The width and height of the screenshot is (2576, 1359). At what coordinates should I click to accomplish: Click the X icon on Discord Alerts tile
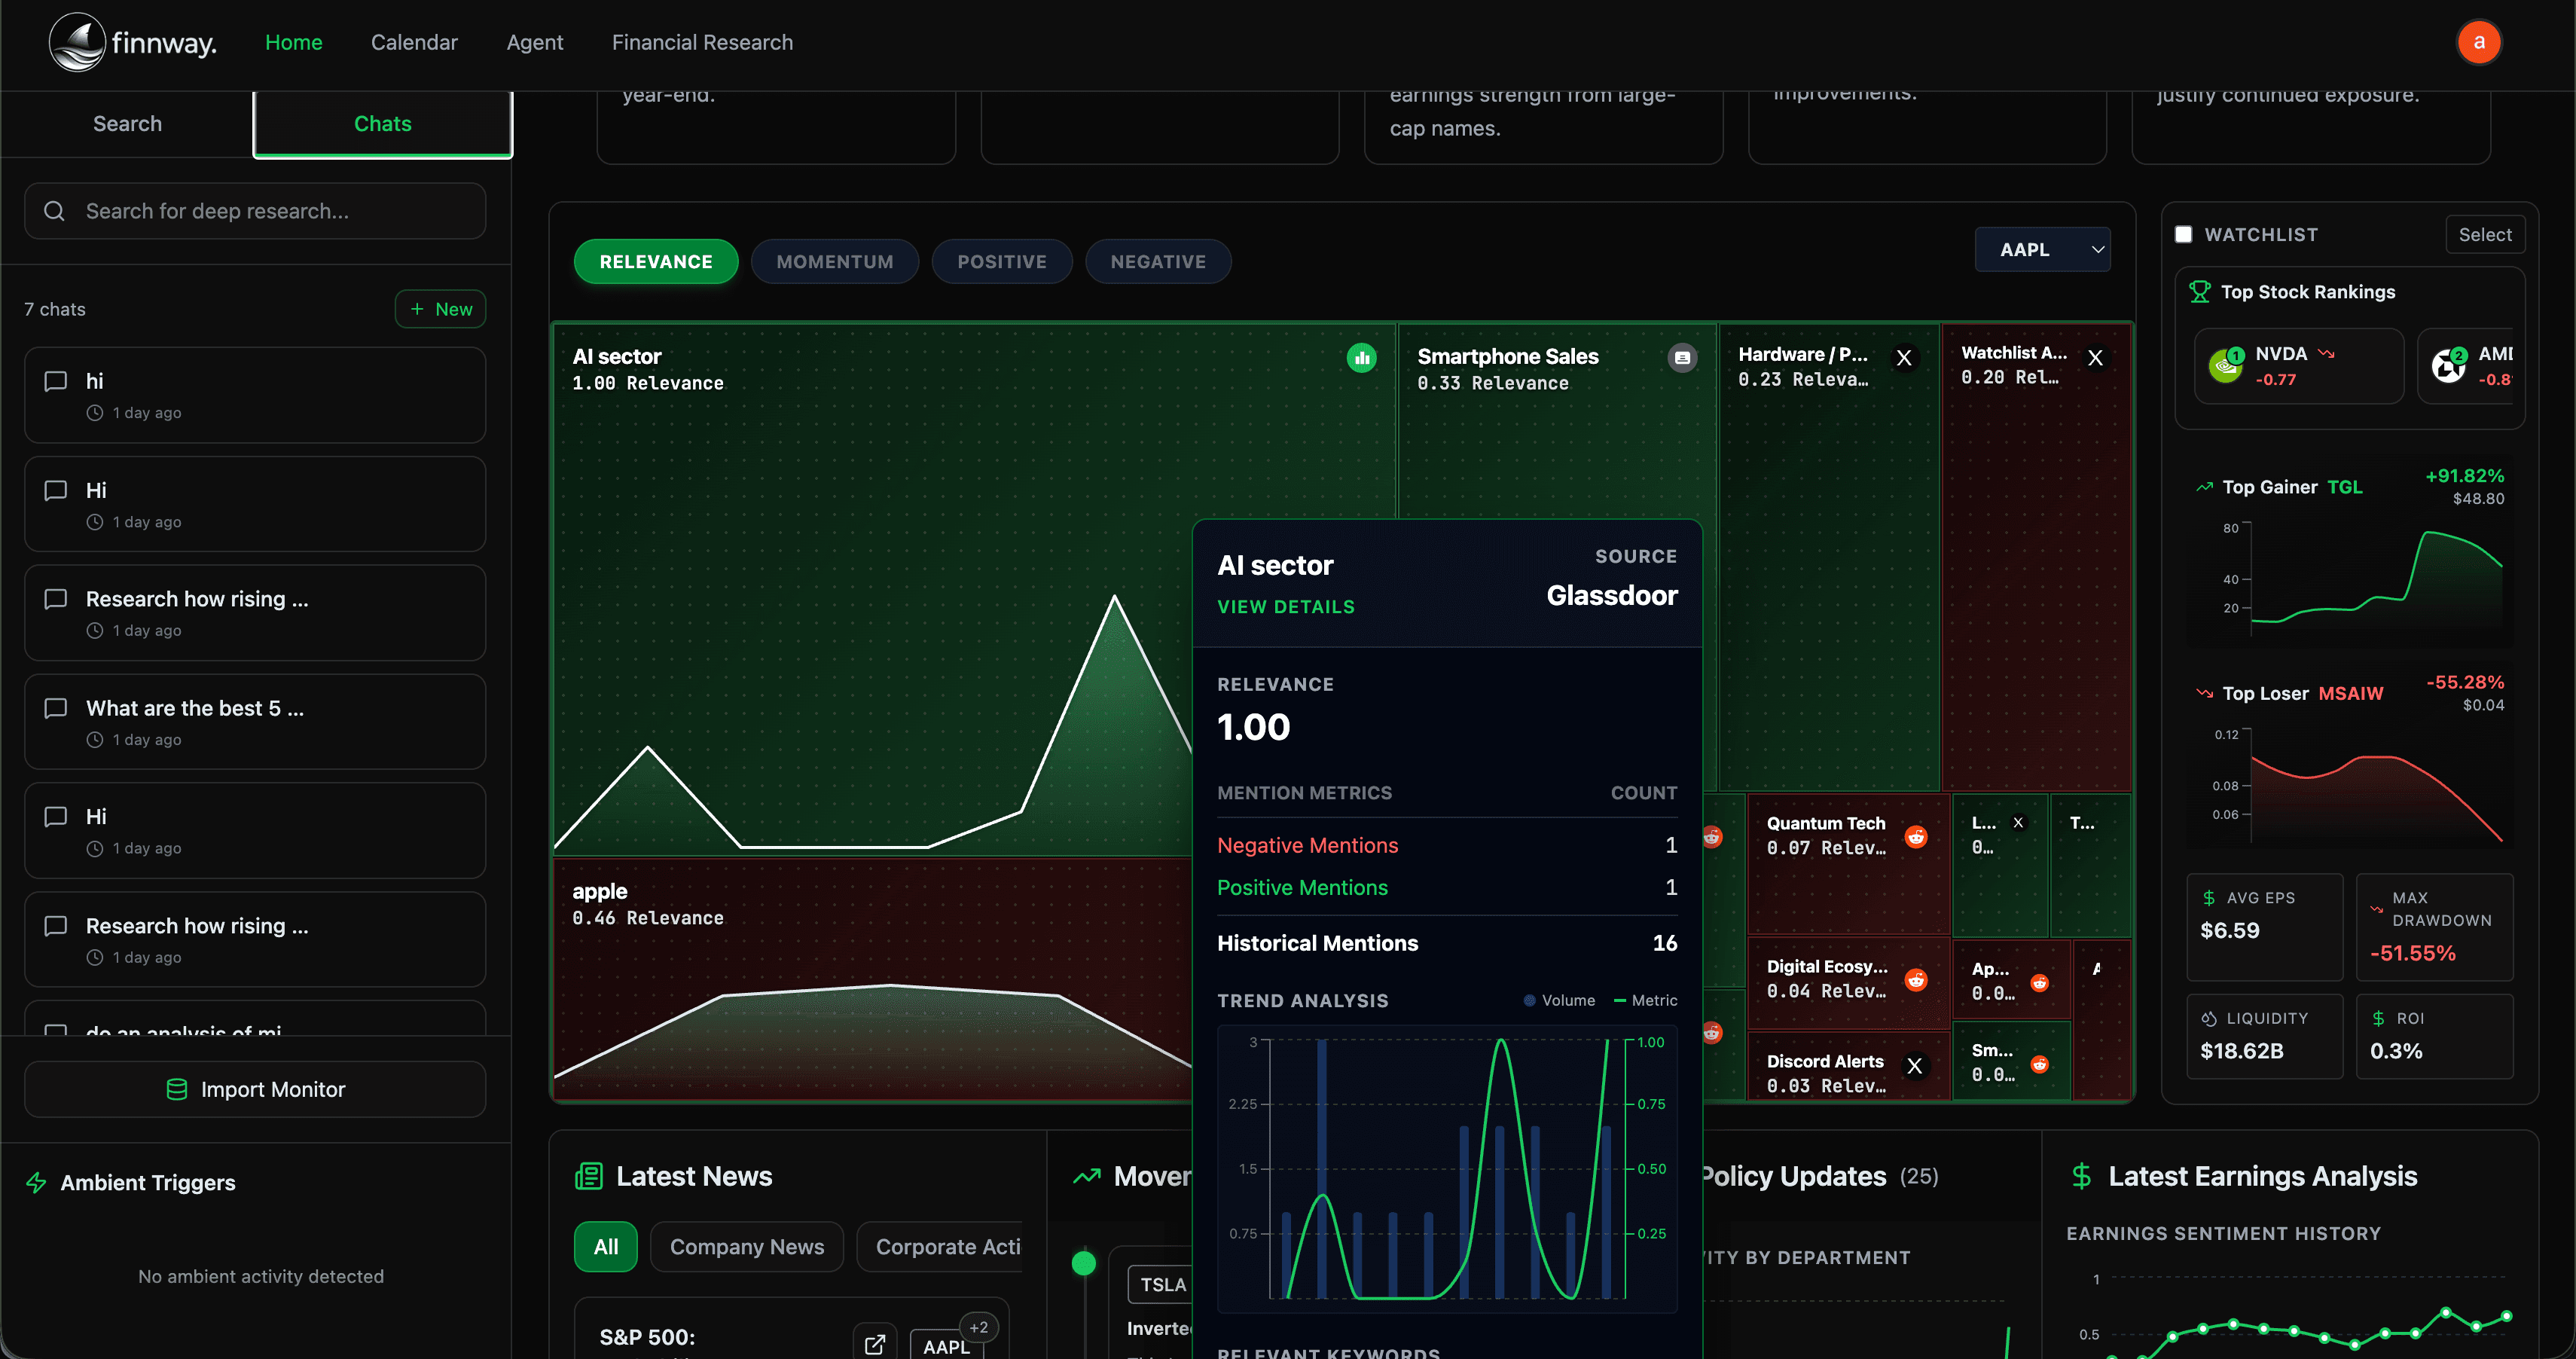tap(1914, 1066)
